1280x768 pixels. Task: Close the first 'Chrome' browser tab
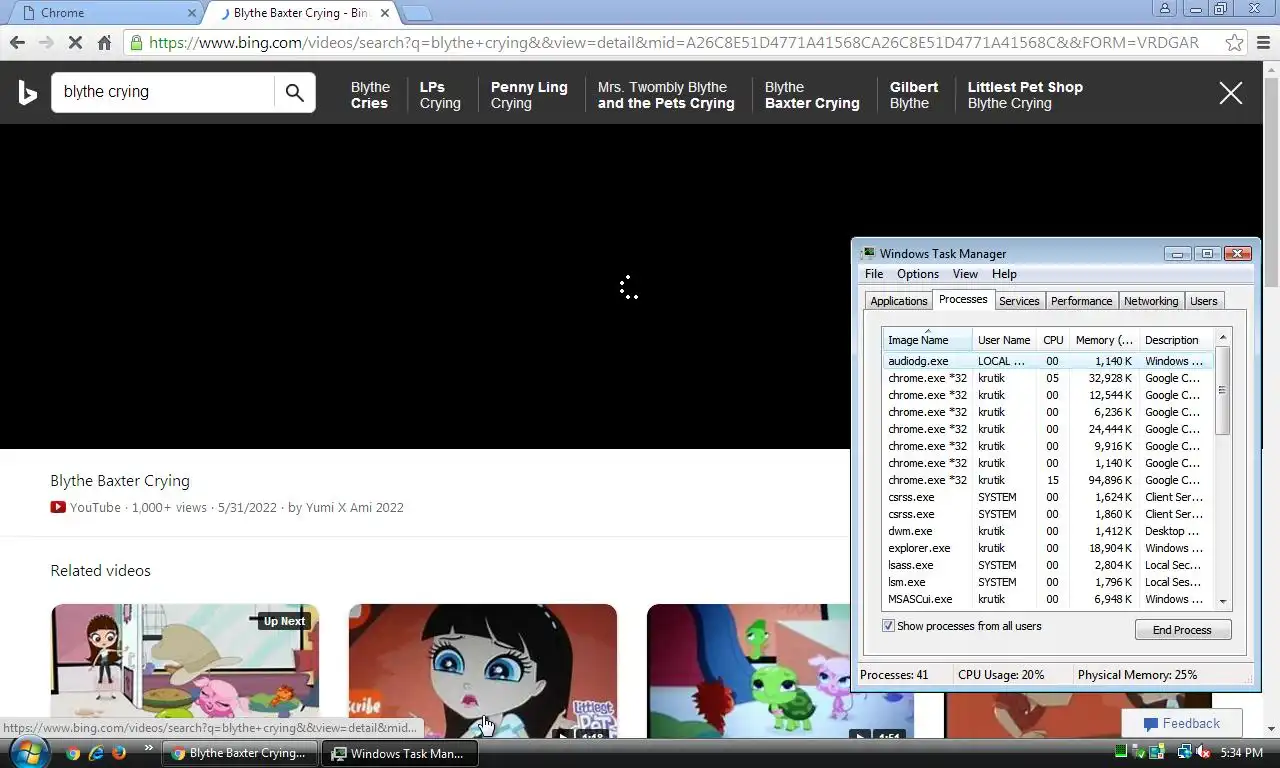192,13
